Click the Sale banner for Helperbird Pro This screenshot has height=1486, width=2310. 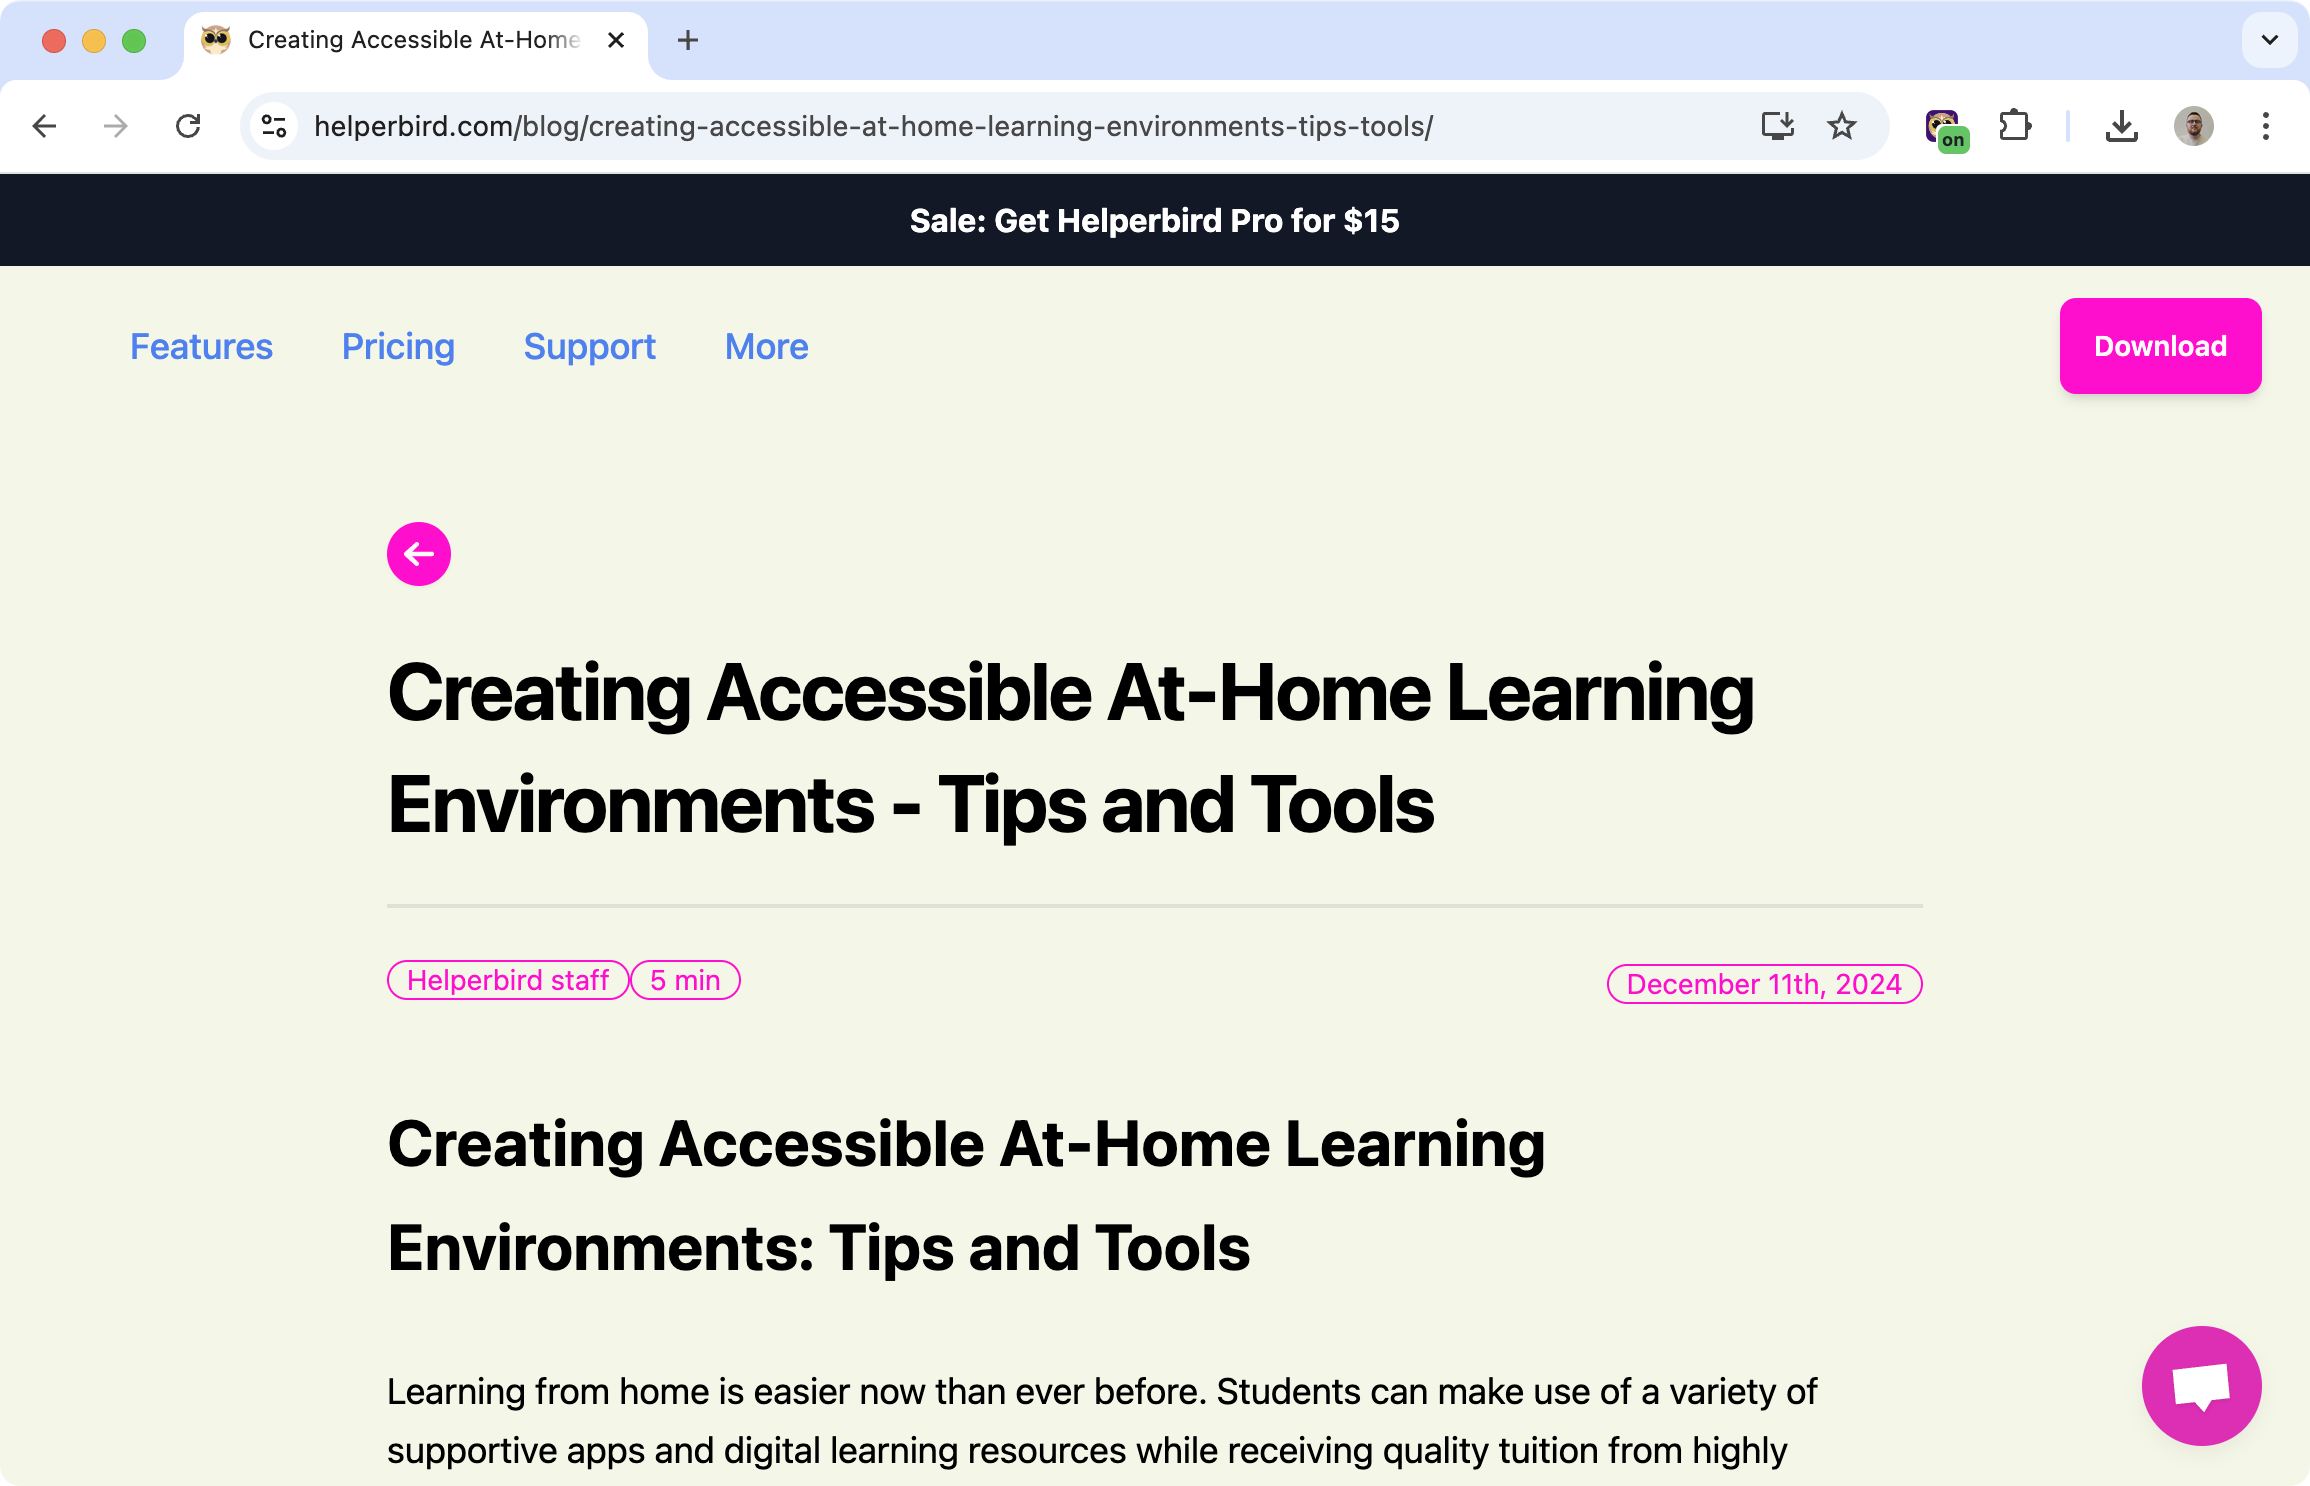coord(1155,220)
